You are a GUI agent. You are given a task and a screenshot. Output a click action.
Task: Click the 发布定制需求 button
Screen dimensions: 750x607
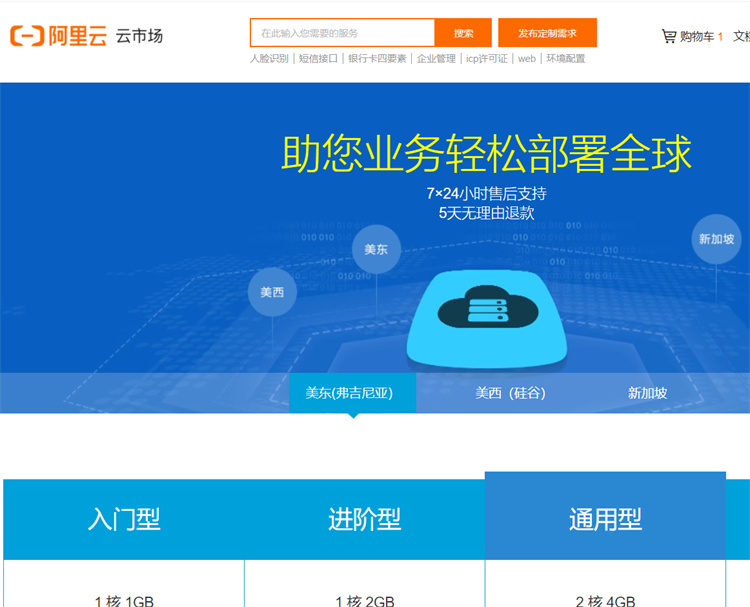[547, 33]
